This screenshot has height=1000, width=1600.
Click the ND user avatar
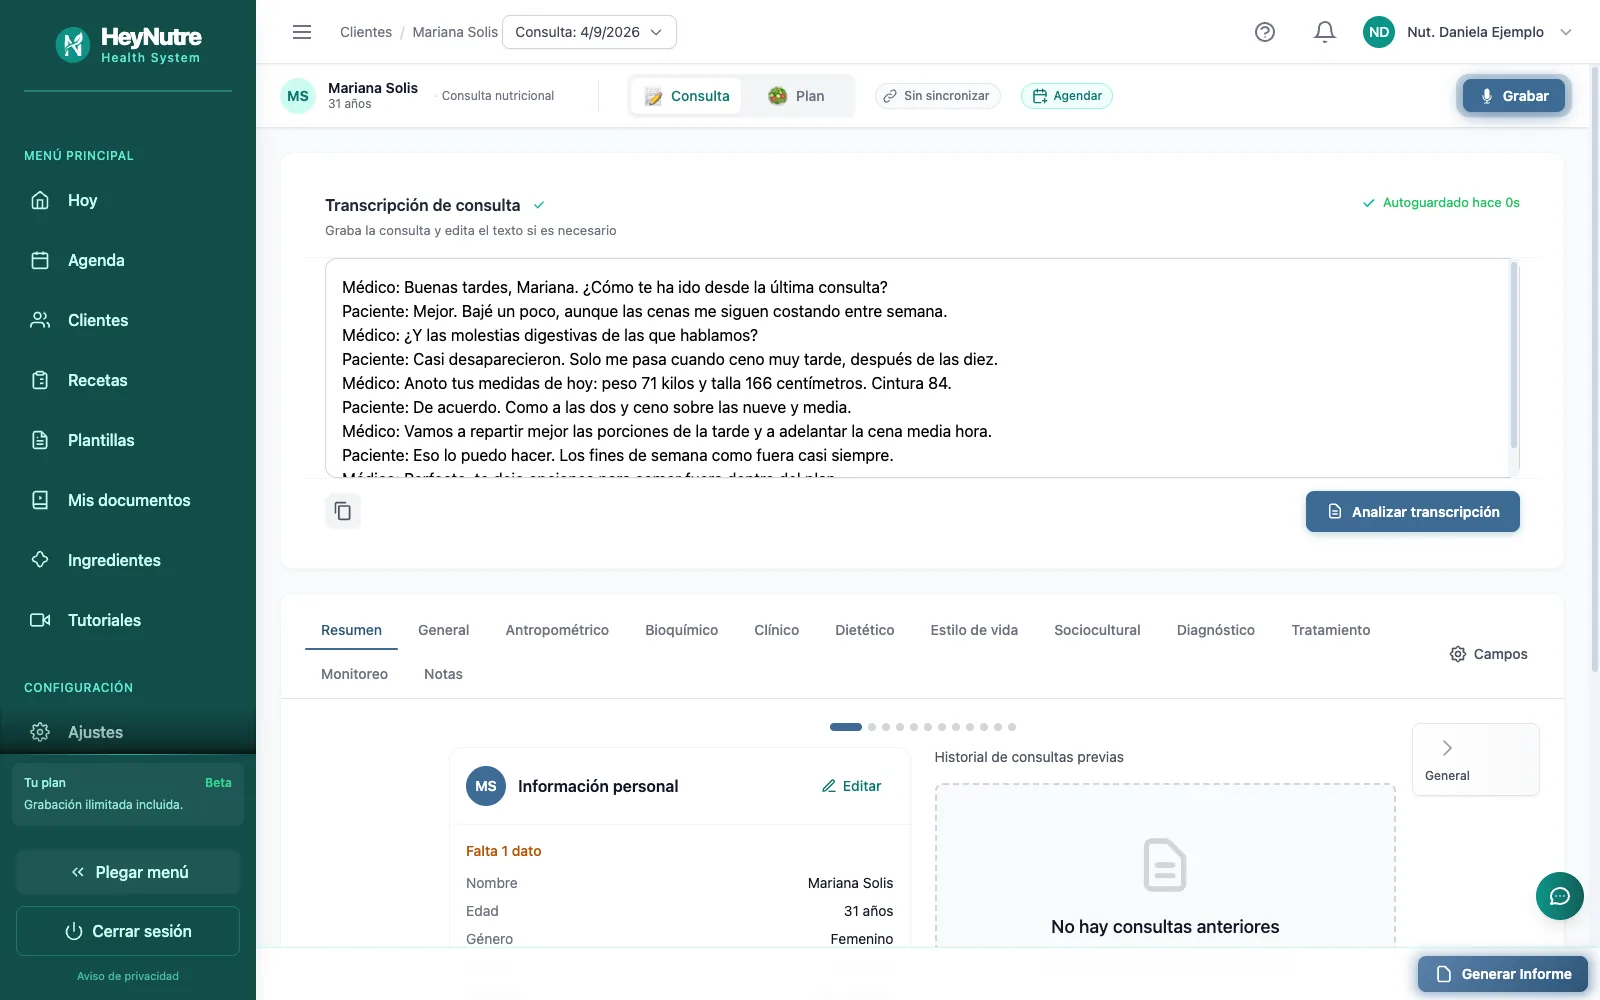coord(1379,32)
